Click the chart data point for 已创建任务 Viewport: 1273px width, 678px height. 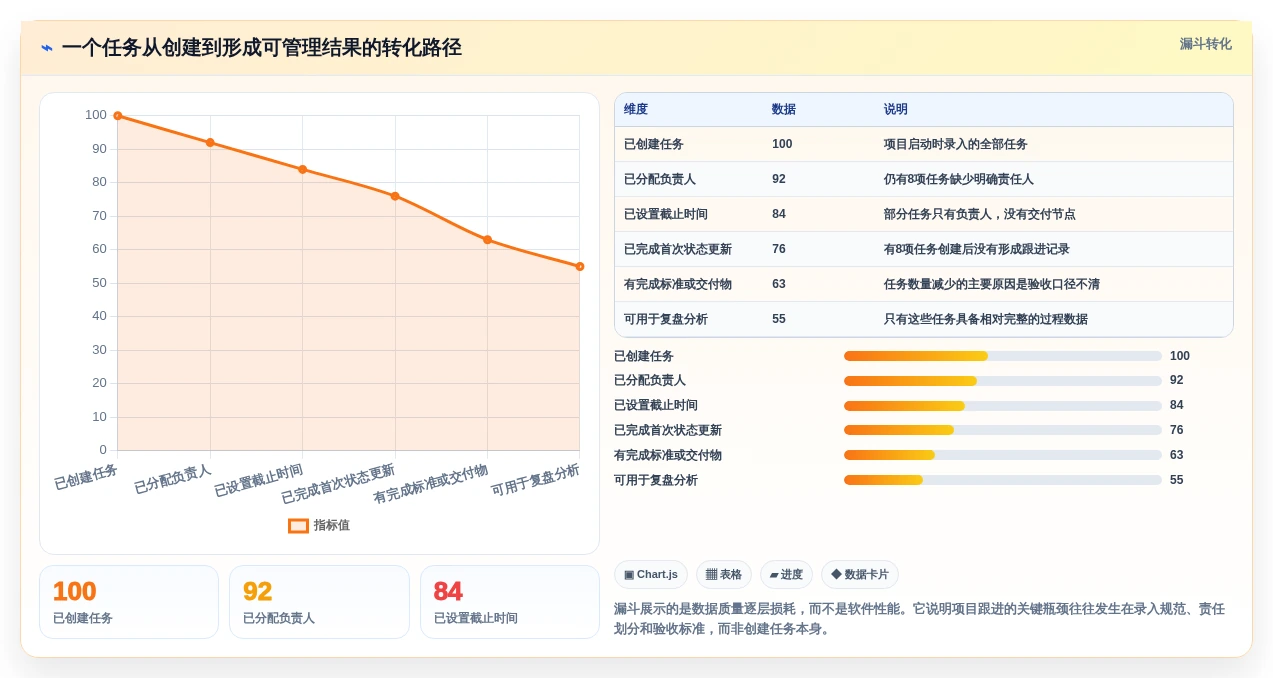tap(118, 116)
